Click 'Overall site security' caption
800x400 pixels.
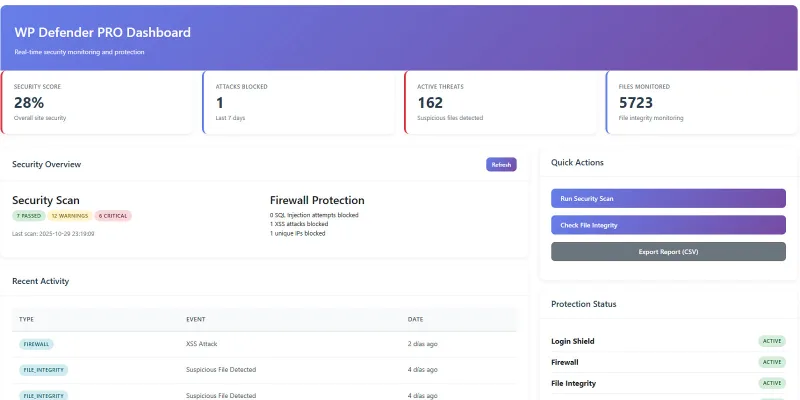coord(40,118)
